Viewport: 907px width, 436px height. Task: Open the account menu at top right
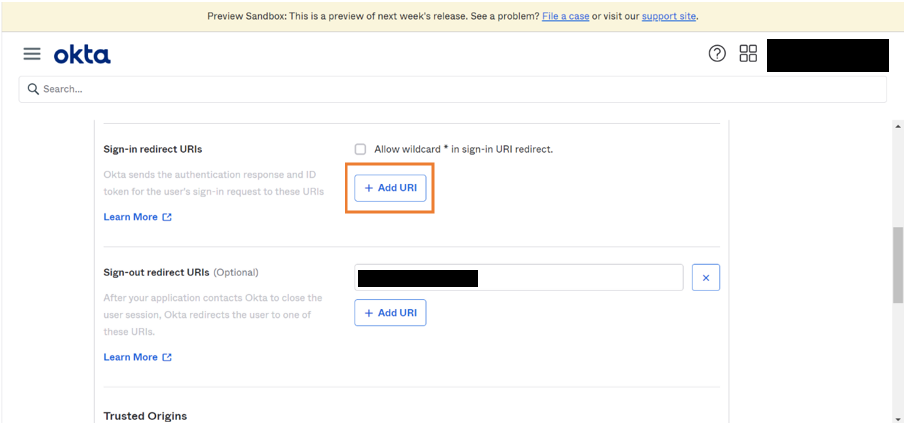click(x=827, y=55)
